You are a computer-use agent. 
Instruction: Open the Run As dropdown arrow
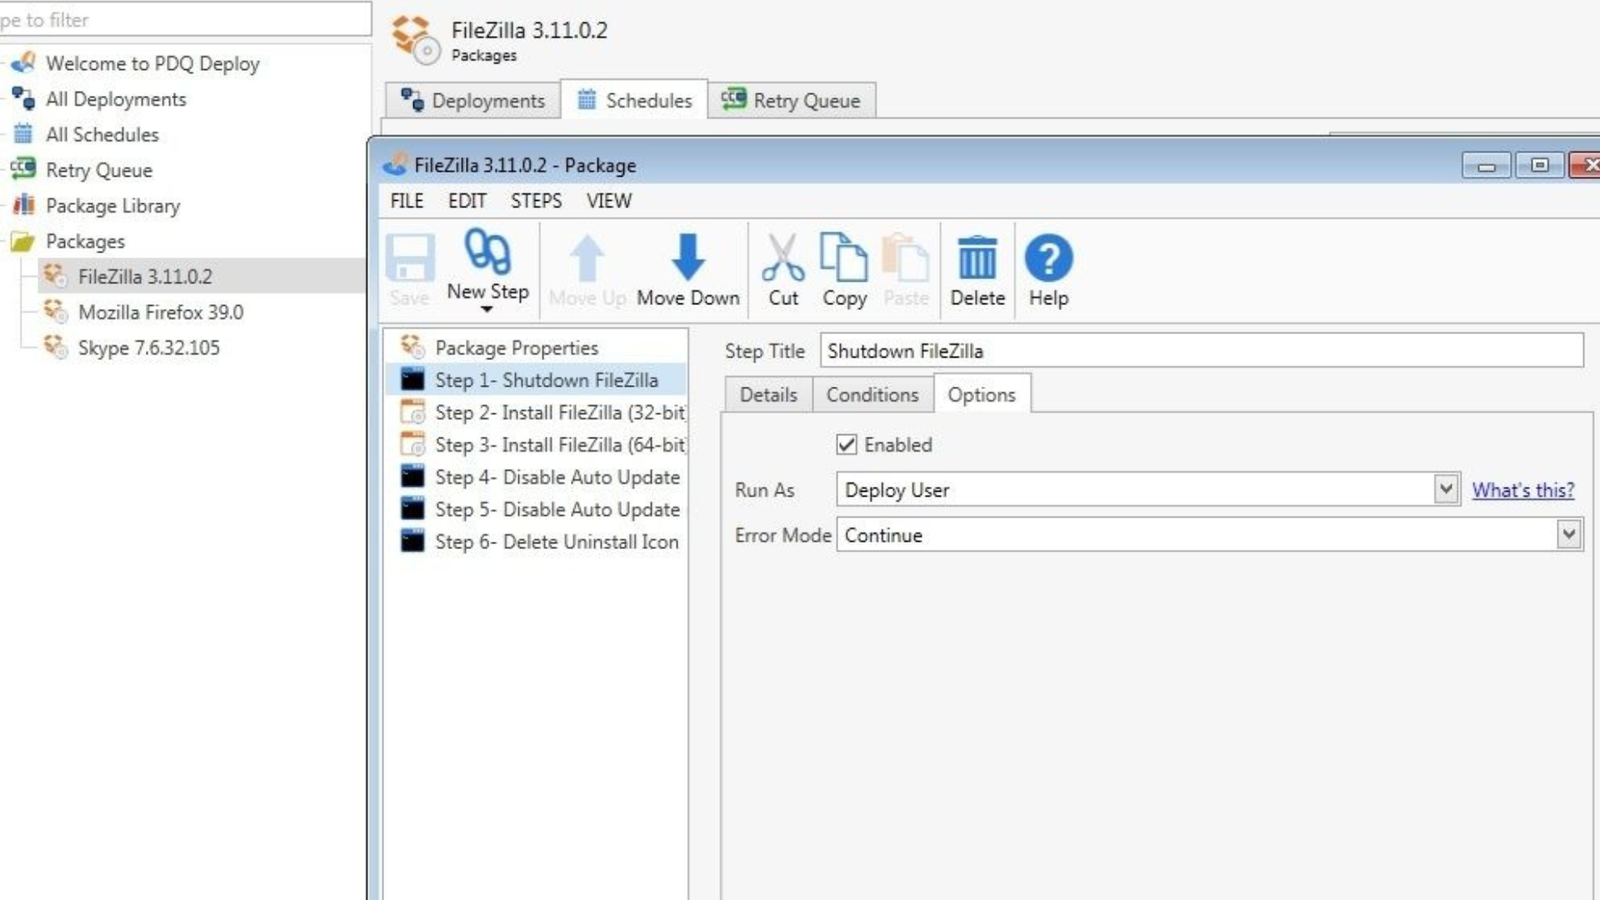1446,489
